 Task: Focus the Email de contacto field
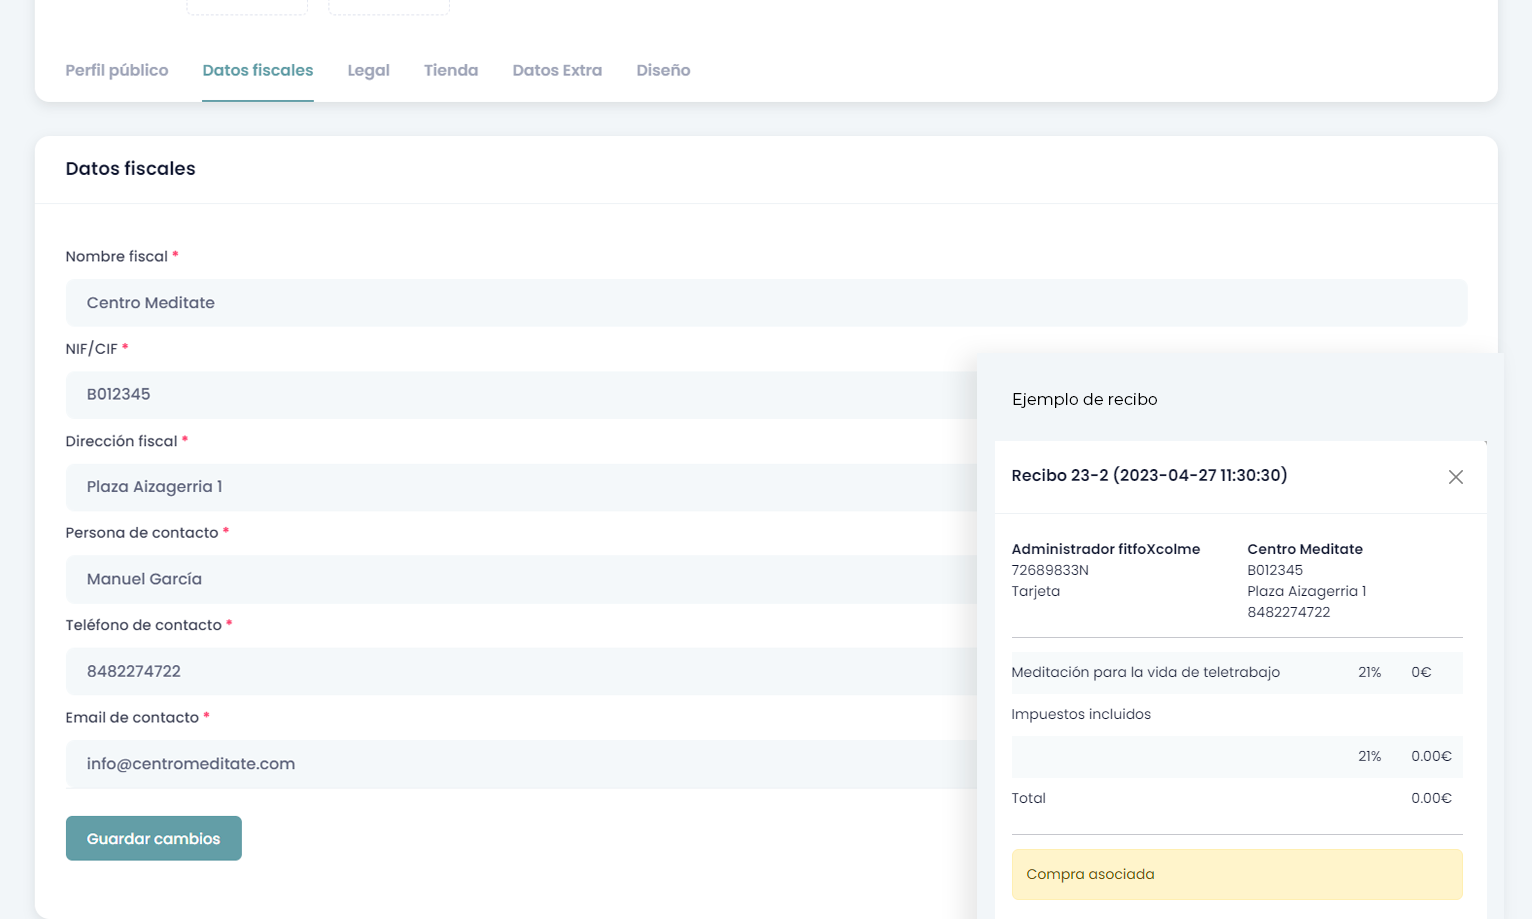pyautogui.click(x=520, y=764)
